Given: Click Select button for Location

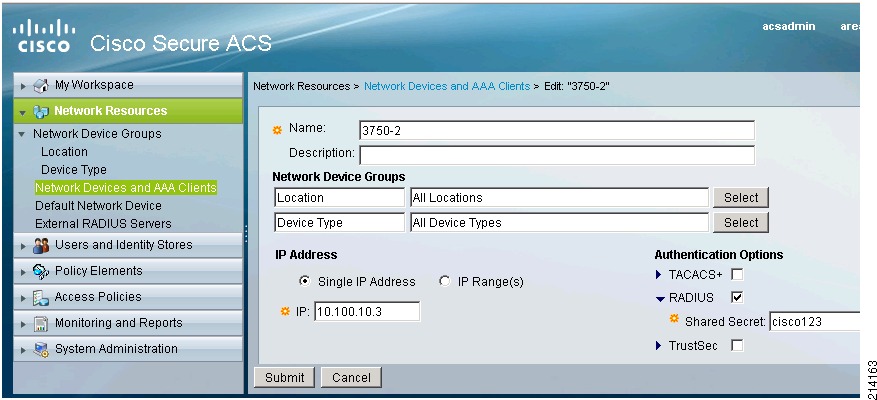Looking at the screenshot, I should [741, 197].
